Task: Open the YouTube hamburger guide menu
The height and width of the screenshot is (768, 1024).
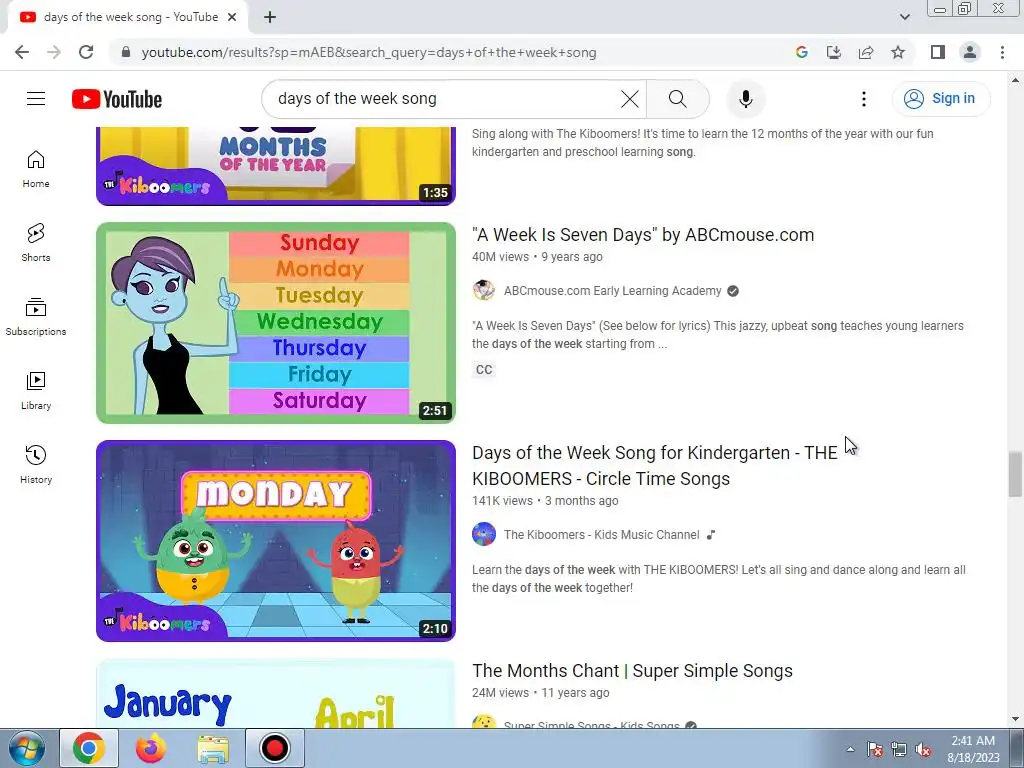Action: (x=36, y=99)
